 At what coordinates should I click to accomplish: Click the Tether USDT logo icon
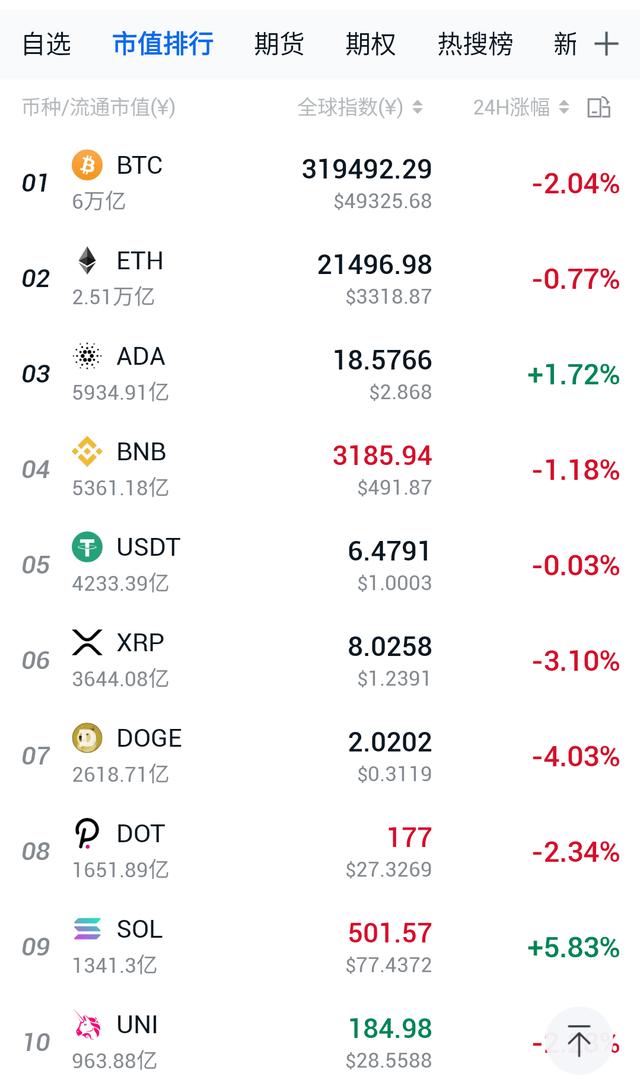point(87,547)
